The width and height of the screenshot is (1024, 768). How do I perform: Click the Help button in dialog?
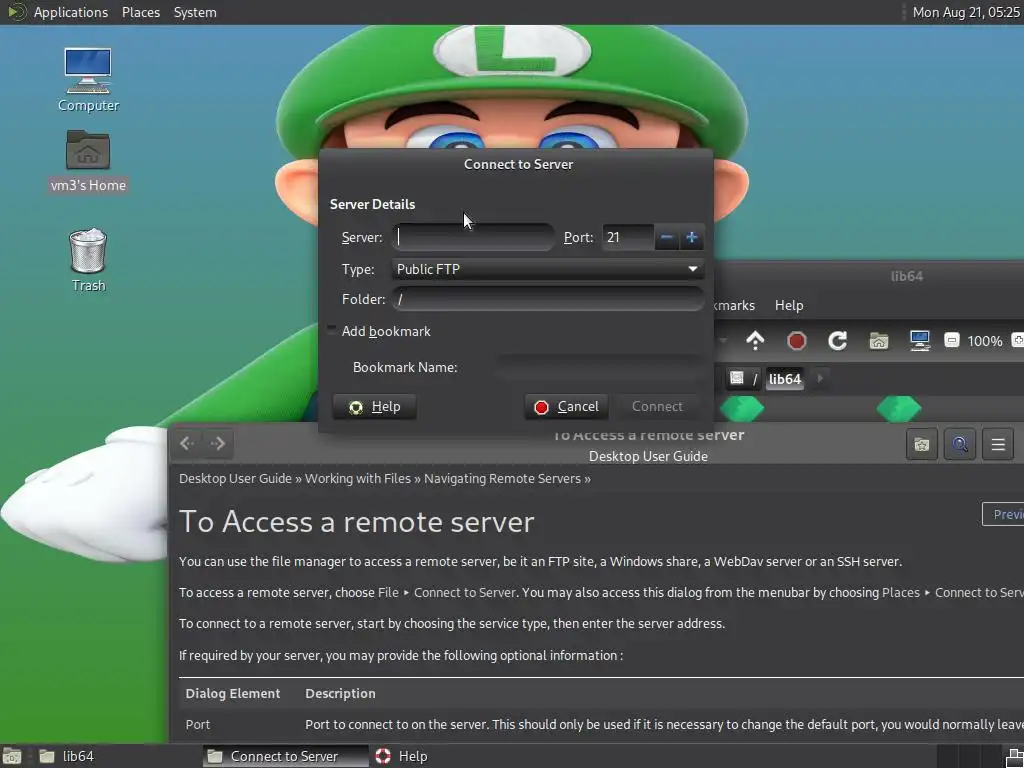click(374, 406)
